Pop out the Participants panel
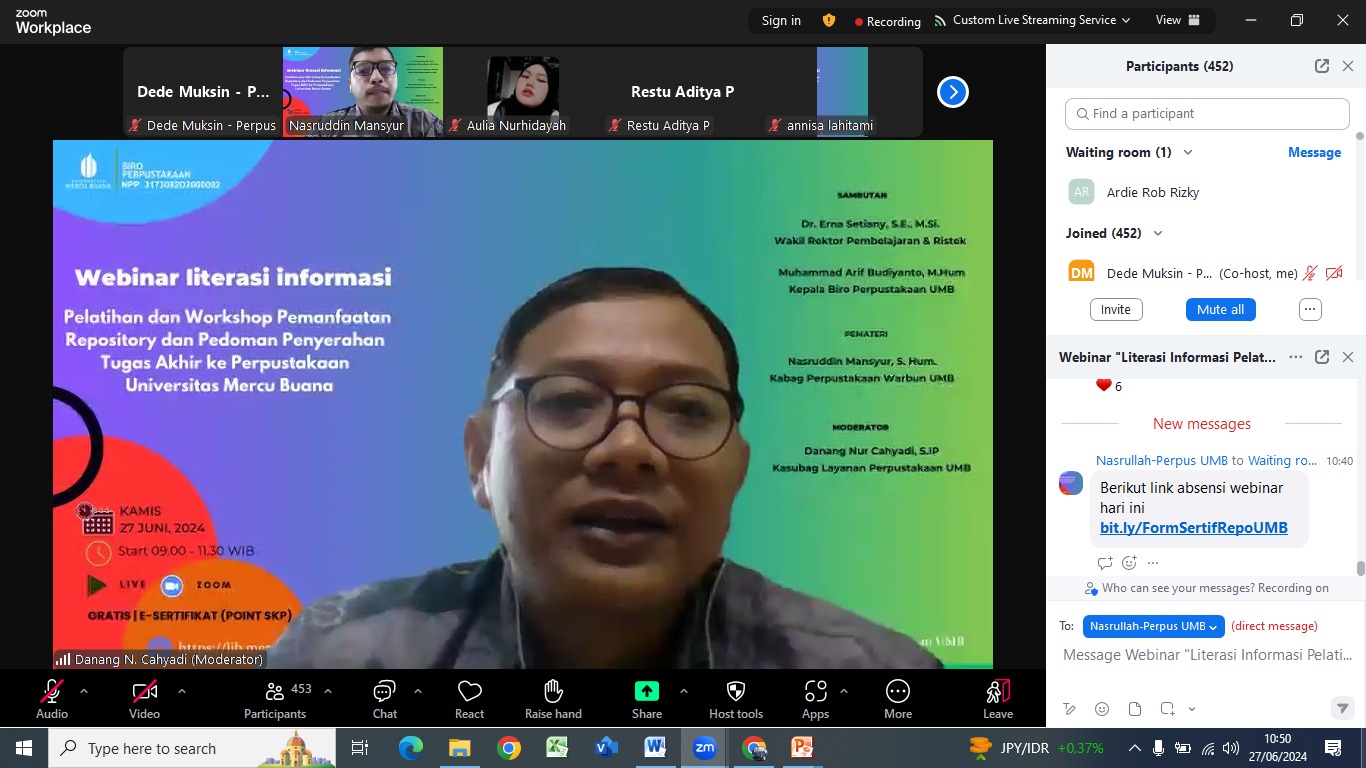This screenshot has height=768, width=1366. (1321, 66)
